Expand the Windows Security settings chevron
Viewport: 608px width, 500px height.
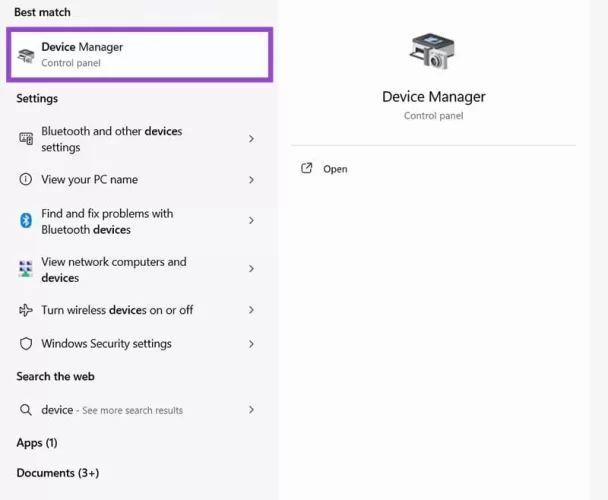pos(251,344)
